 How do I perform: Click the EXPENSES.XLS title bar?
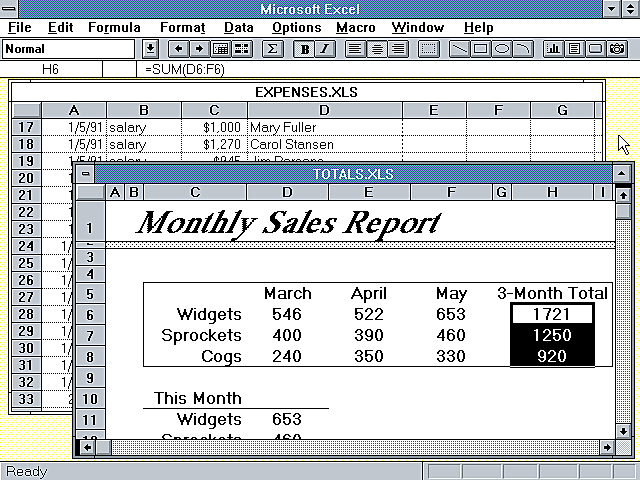click(x=306, y=92)
